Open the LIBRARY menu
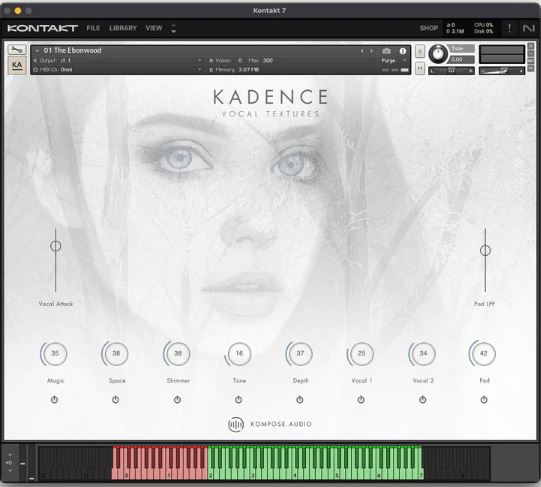 click(x=123, y=28)
